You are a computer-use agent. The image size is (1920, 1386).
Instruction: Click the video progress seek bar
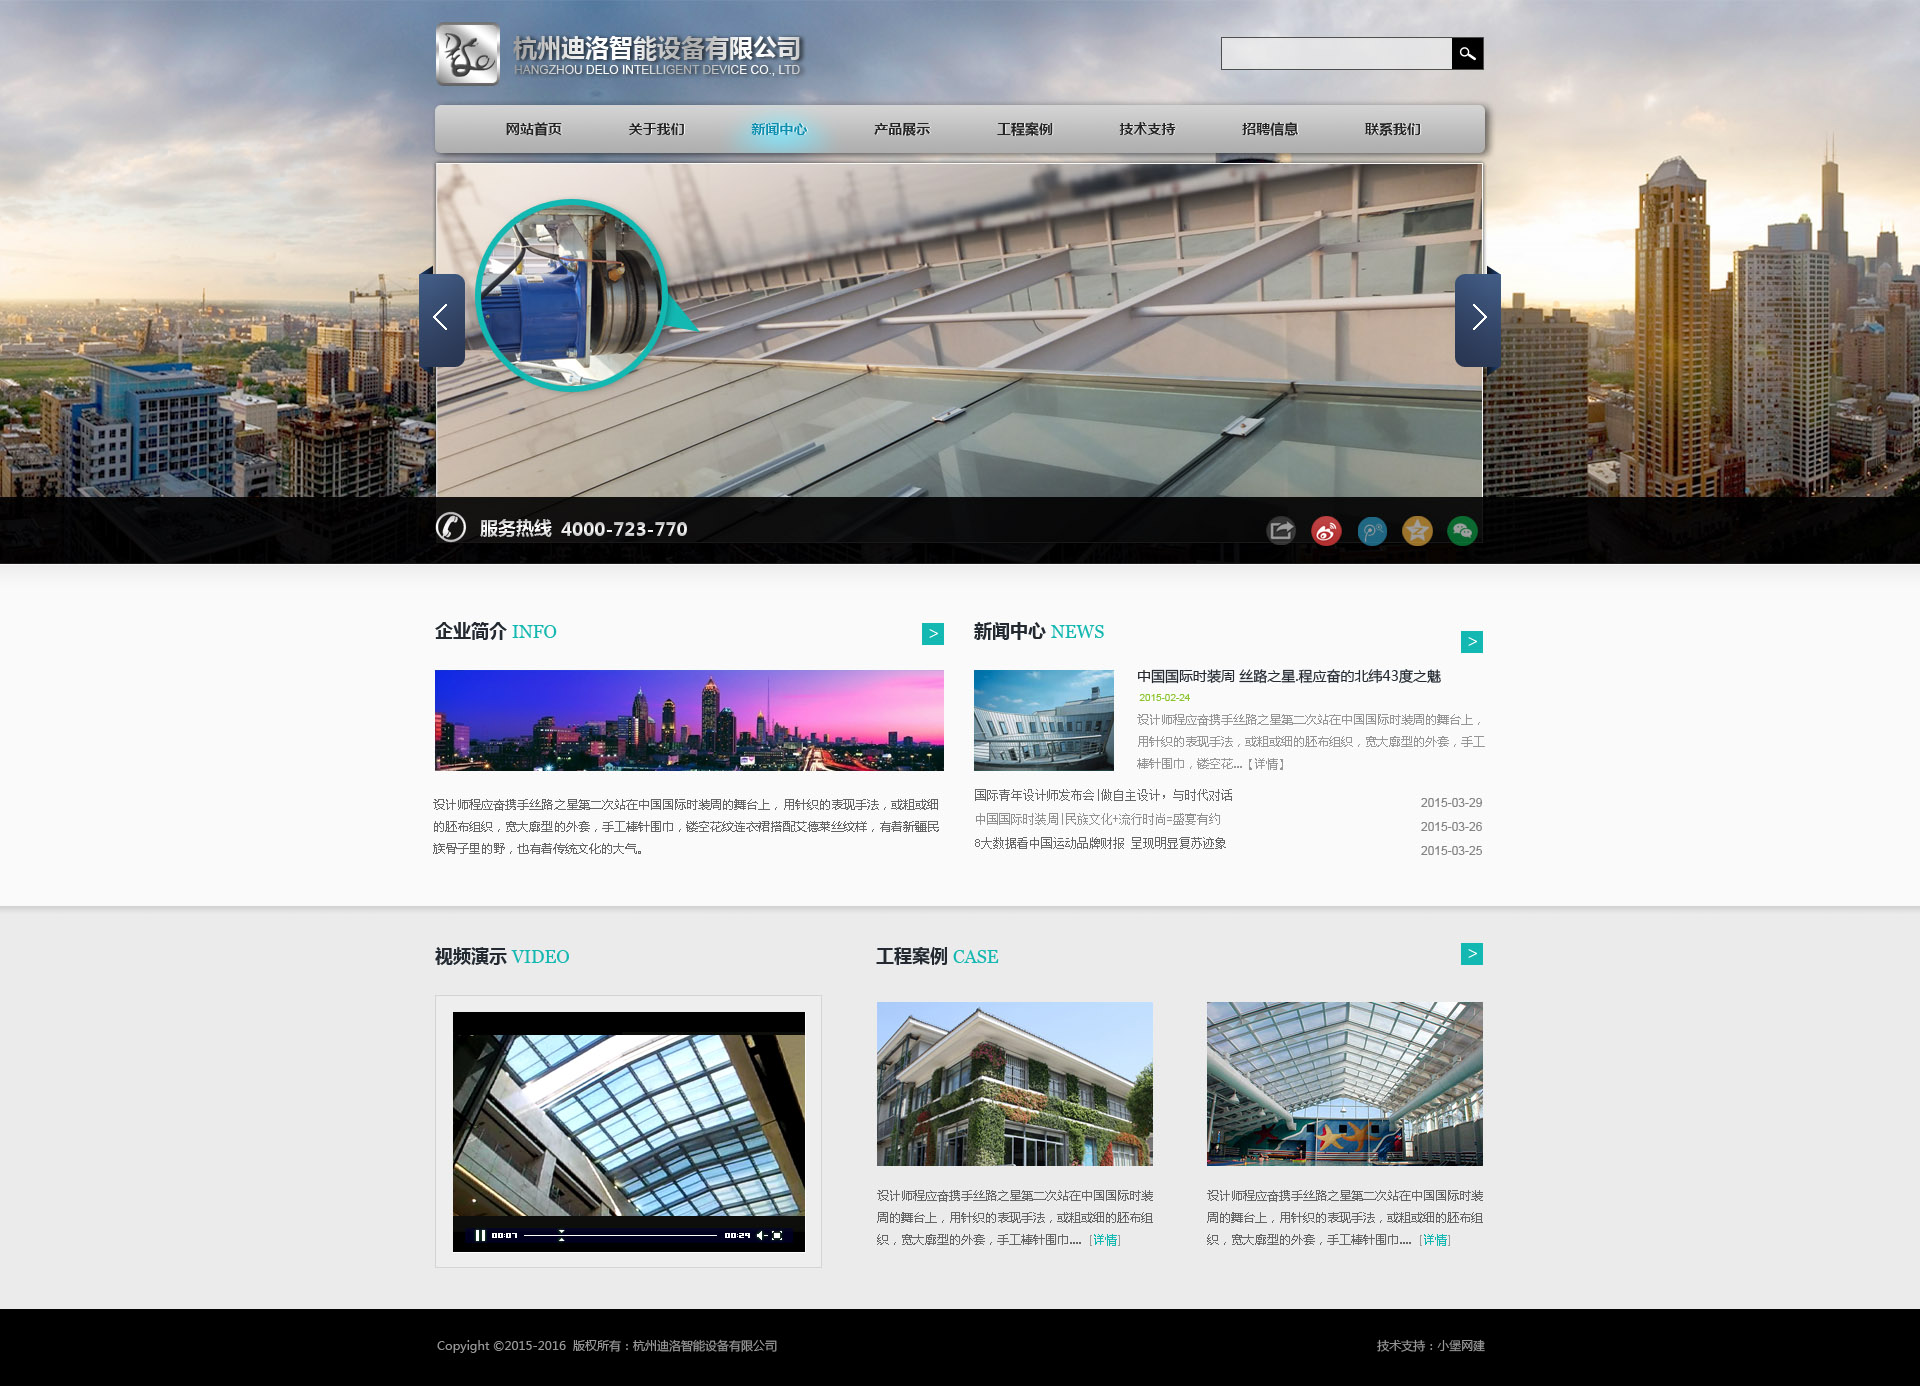620,1236
